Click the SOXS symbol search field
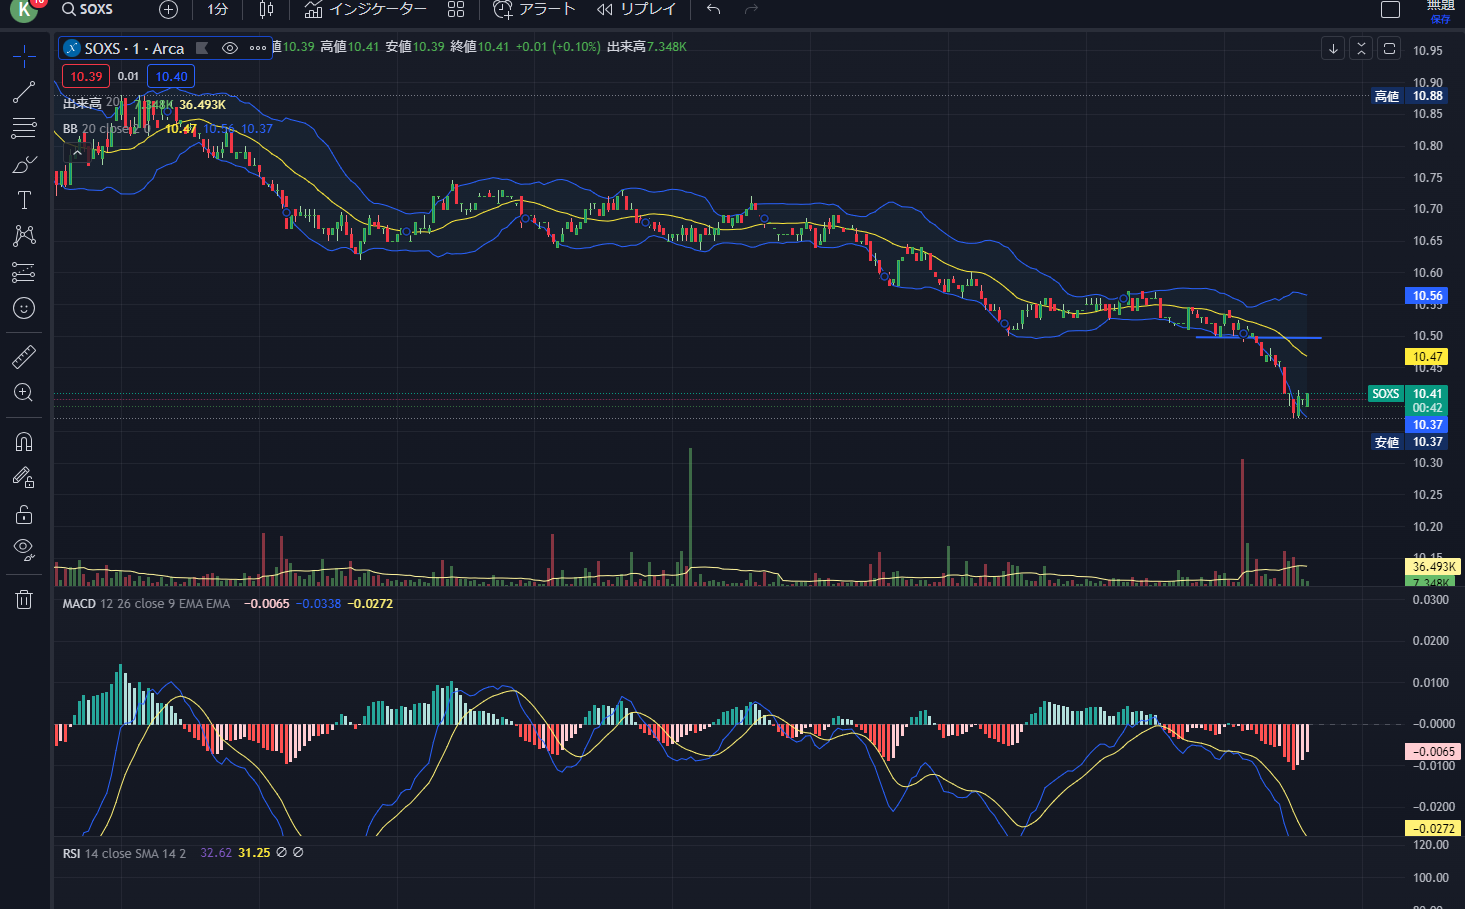 pyautogui.click(x=88, y=10)
